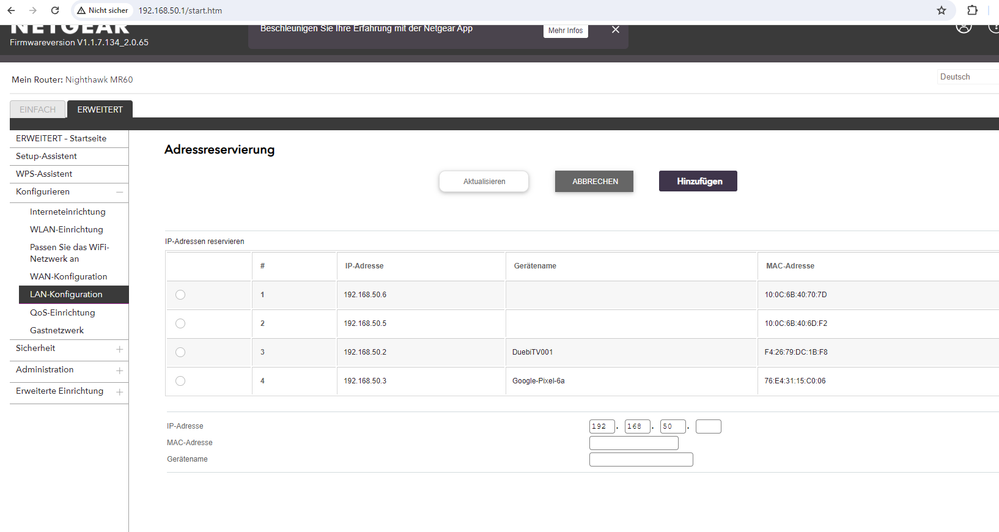The image size is (999, 532).
Task: Open Interneteinrichtung settings
Action: [68, 212]
